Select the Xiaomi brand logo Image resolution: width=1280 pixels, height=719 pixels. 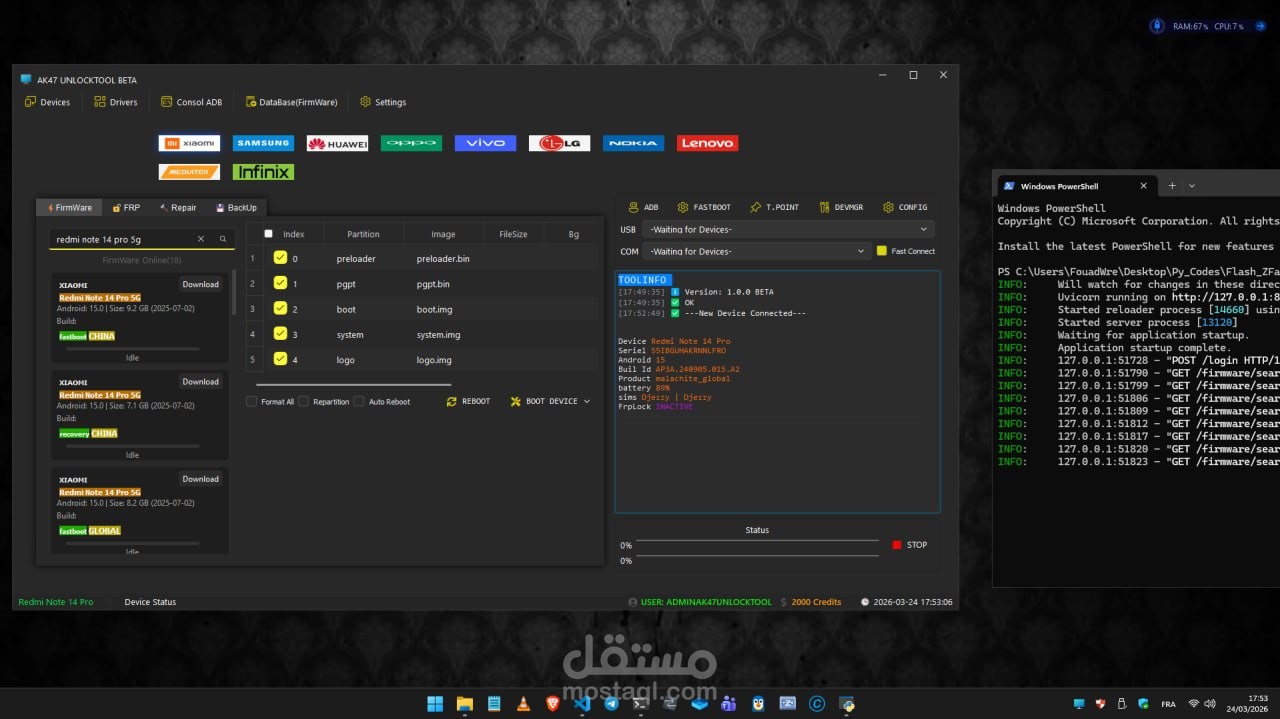(189, 143)
